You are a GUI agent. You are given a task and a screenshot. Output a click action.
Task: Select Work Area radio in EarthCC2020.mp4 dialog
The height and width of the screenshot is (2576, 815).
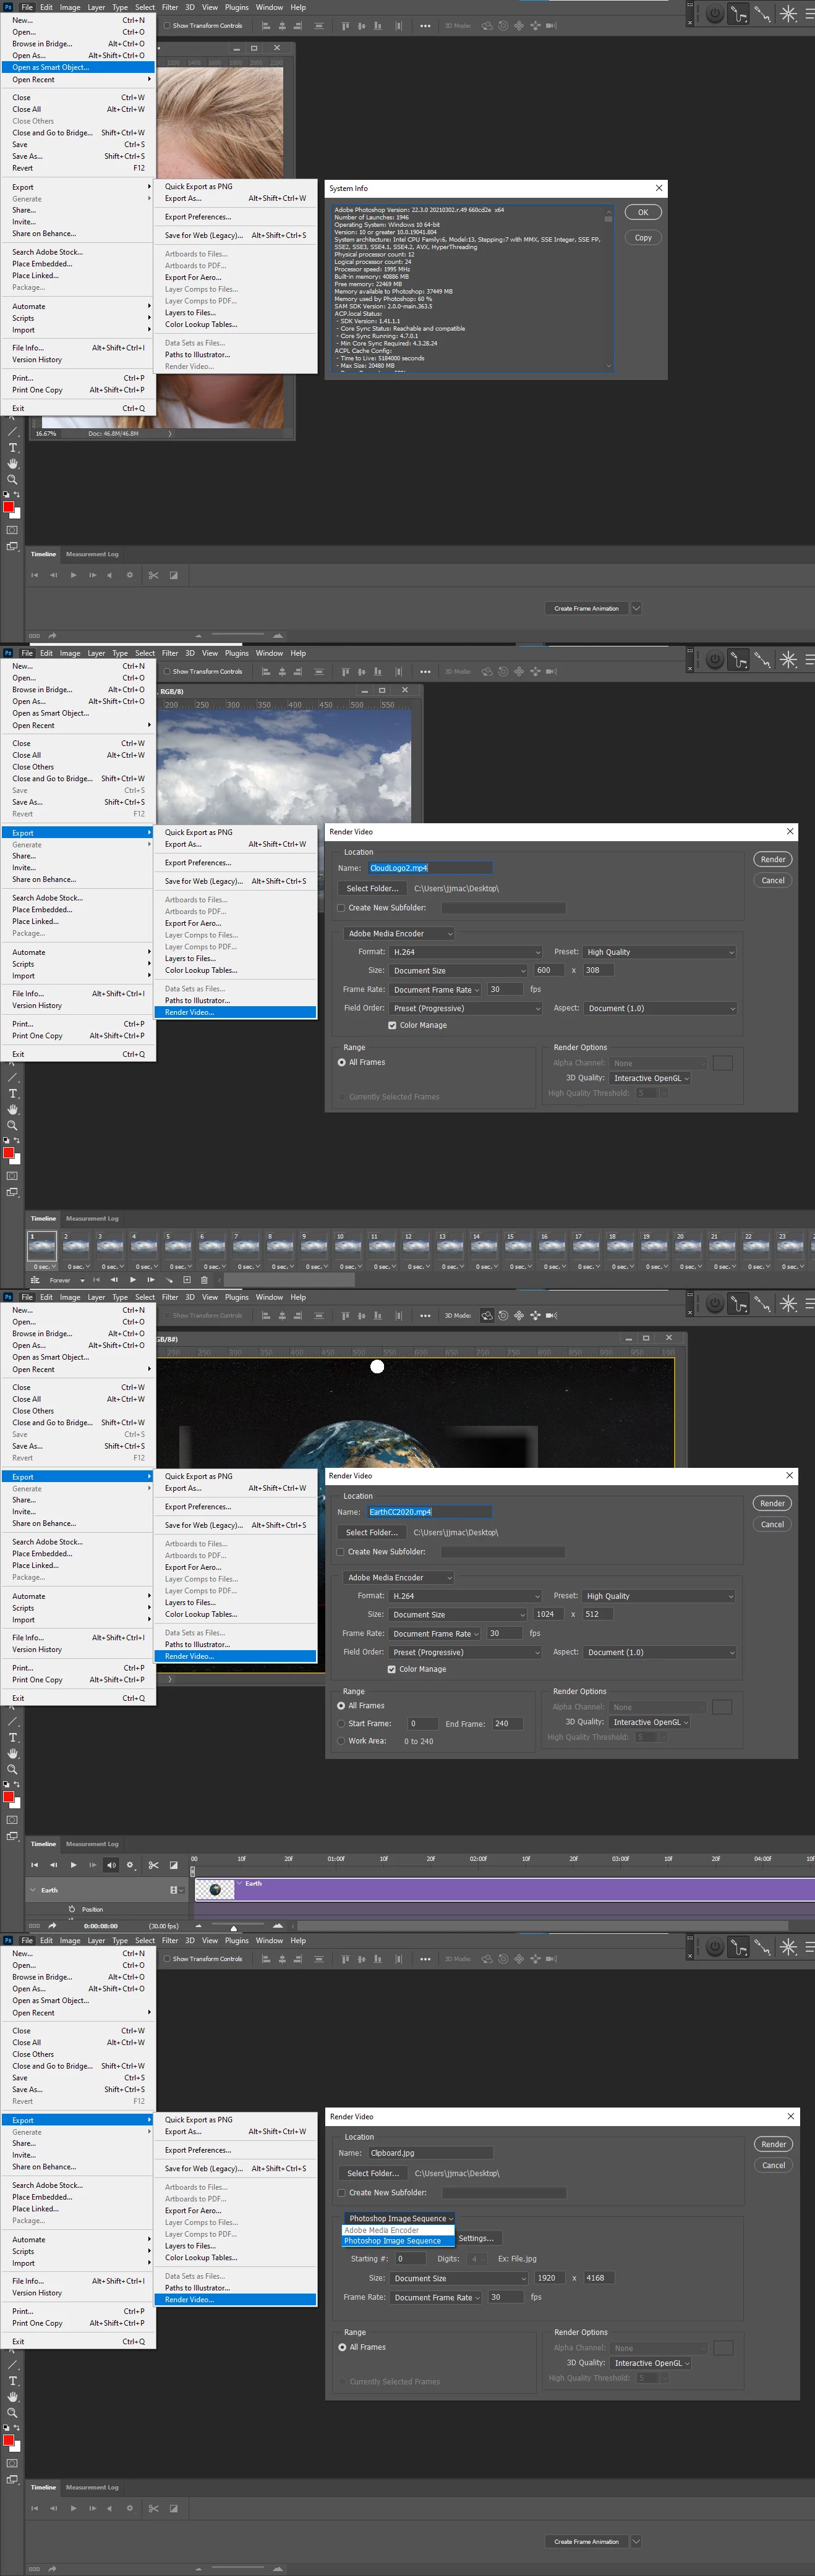[341, 1741]
